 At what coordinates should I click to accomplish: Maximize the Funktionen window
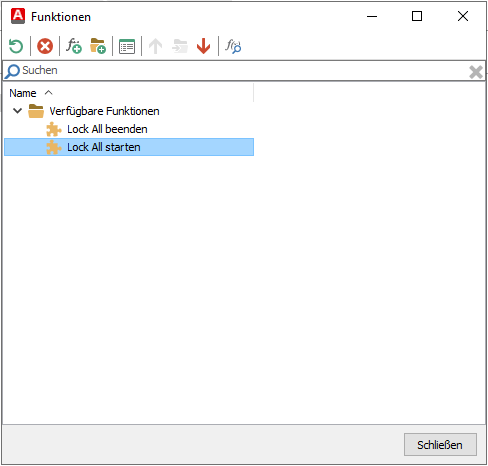click(417, 16)
